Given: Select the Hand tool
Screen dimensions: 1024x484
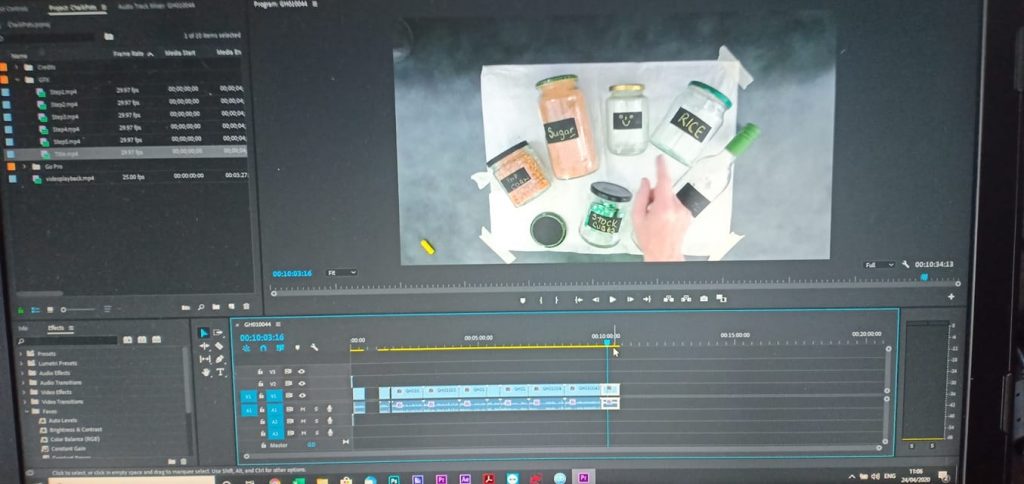Looking at the screenshot, I should (206, 372).
